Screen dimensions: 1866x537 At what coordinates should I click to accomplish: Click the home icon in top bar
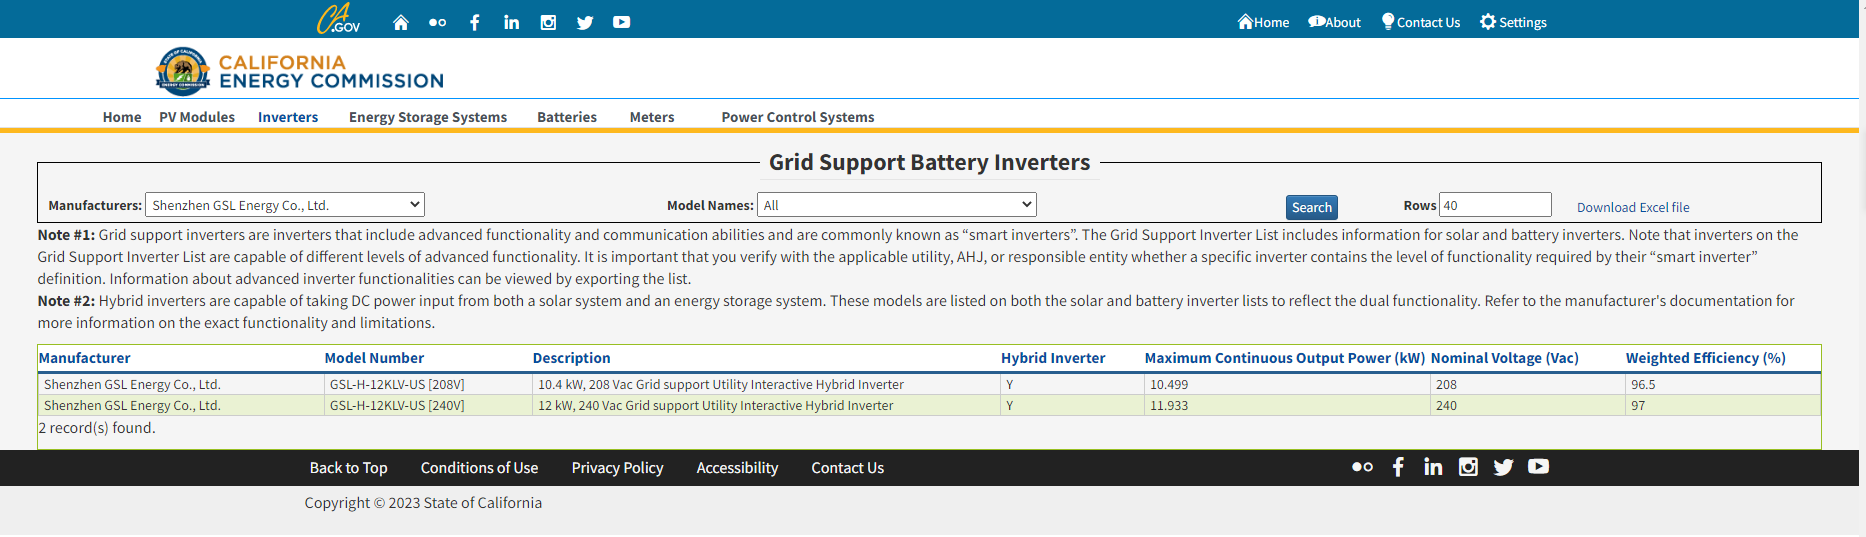(401, 22)
